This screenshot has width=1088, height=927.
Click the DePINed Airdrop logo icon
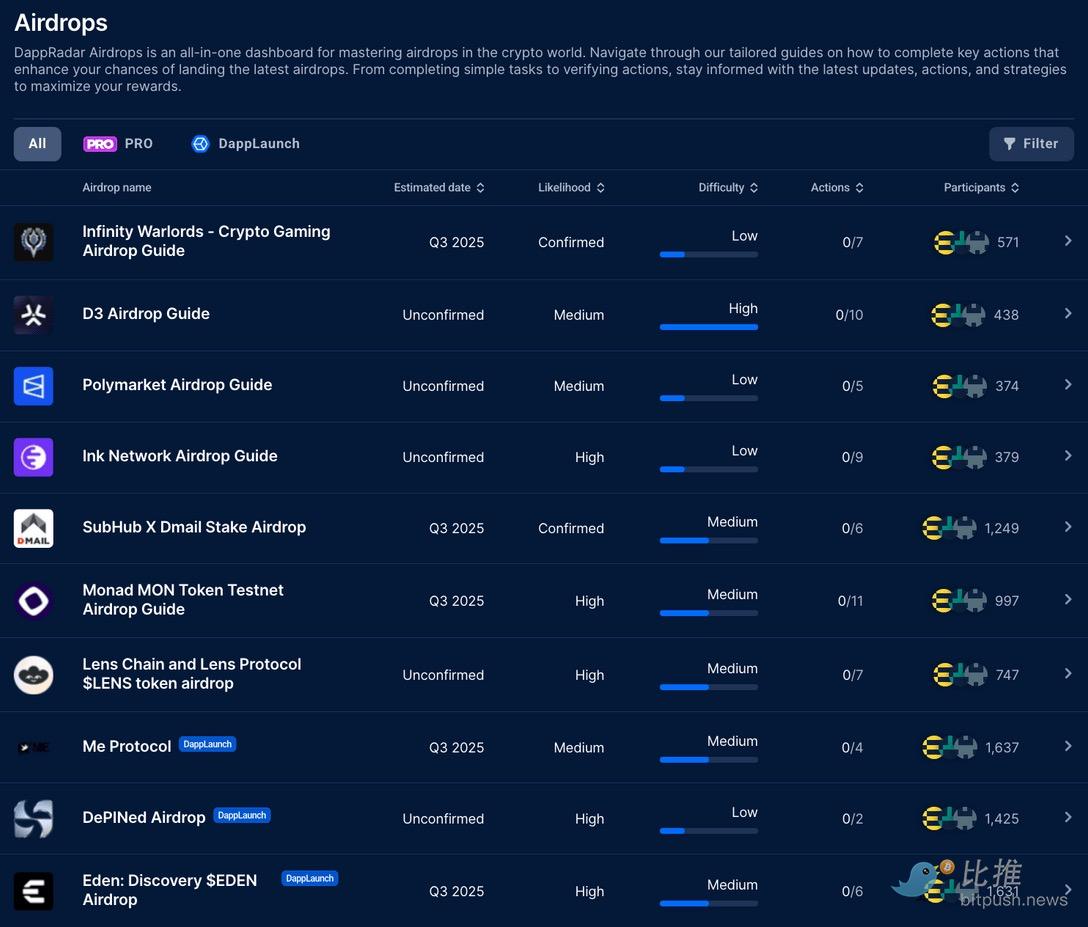tap(33, 818)
